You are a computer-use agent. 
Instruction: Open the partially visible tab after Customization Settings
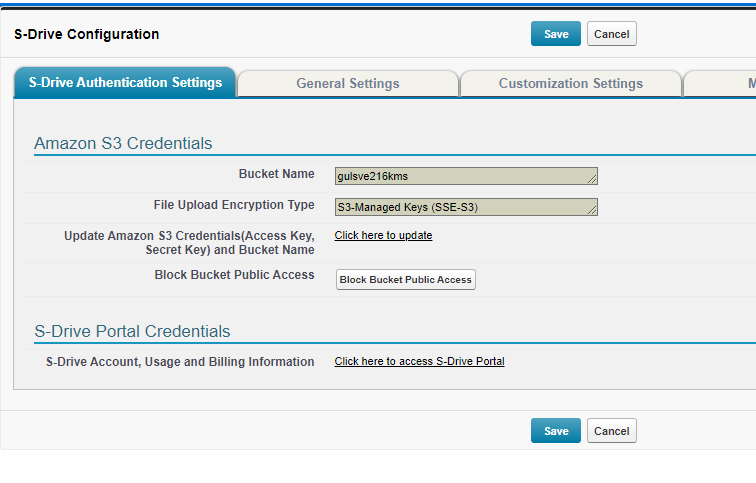click(720, 83)
